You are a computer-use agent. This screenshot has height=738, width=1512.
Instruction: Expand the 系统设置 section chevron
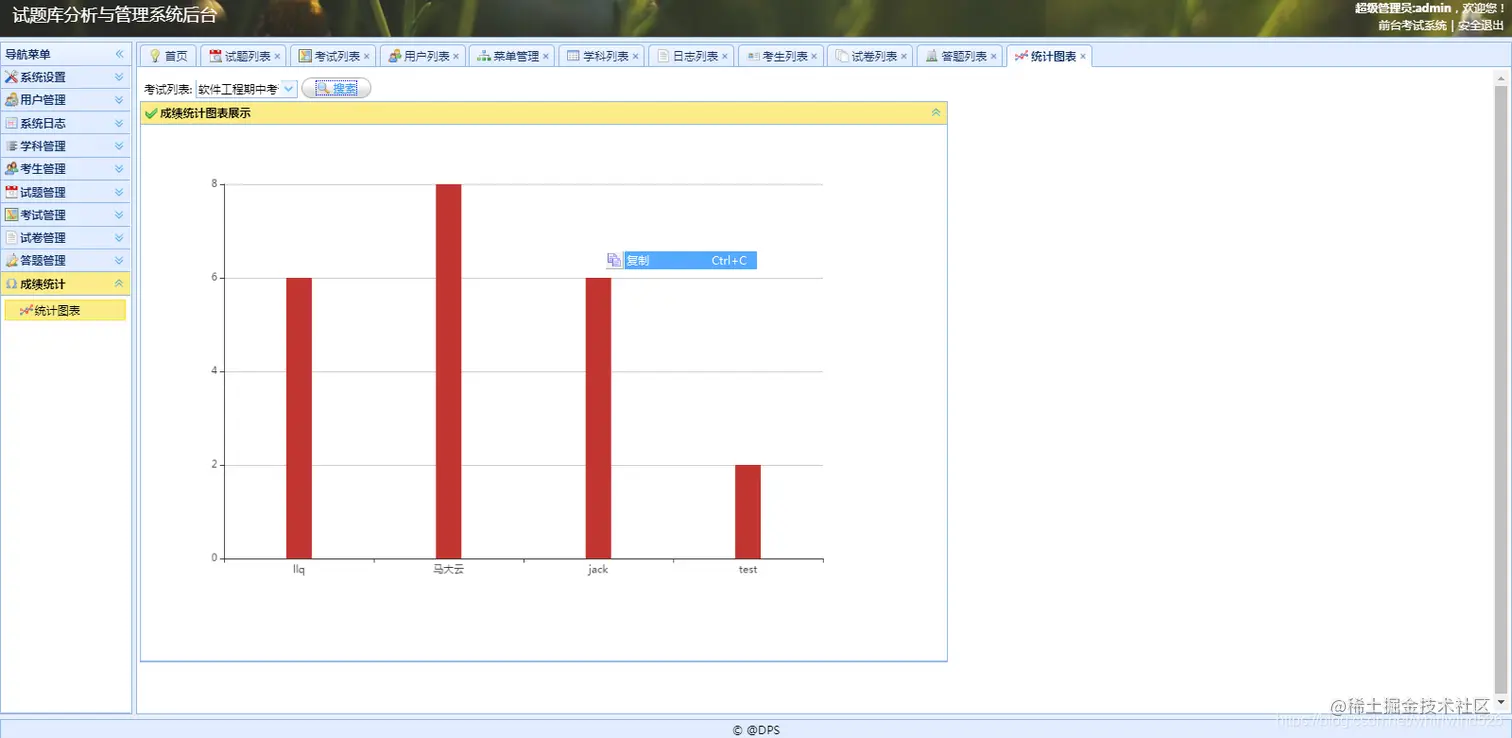119,77
